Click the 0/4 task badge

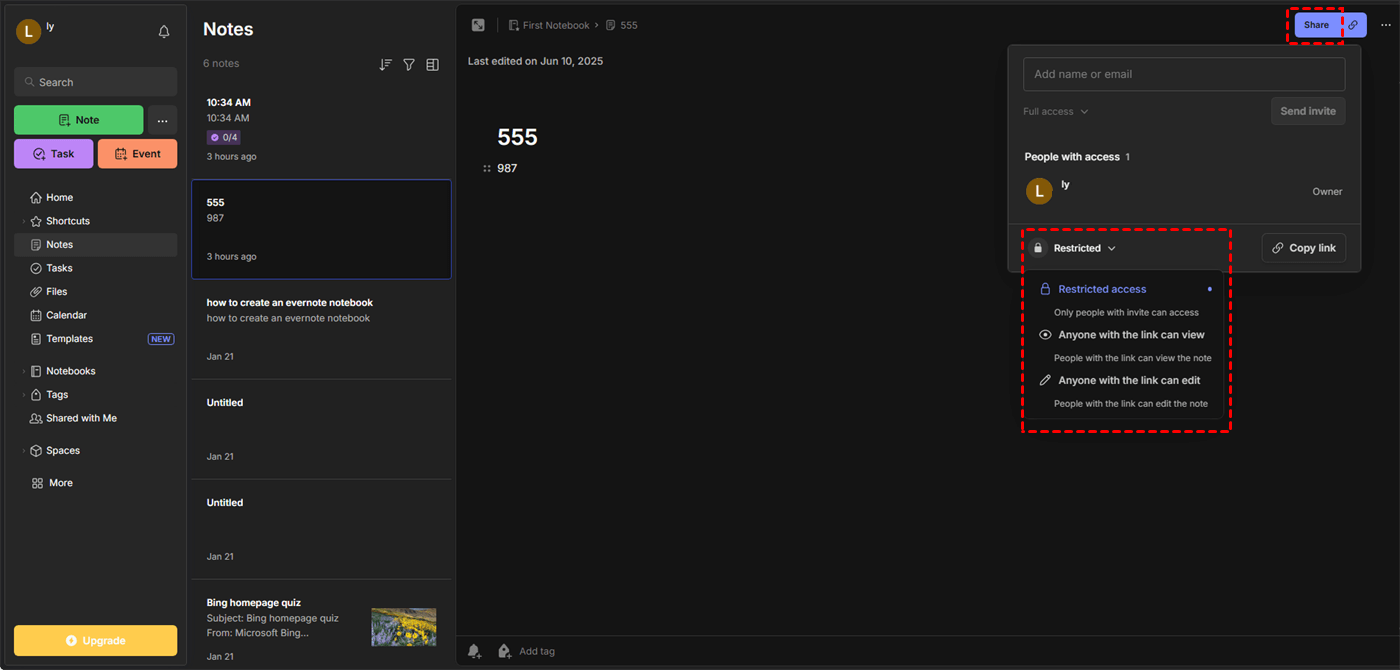pos(224,137)
